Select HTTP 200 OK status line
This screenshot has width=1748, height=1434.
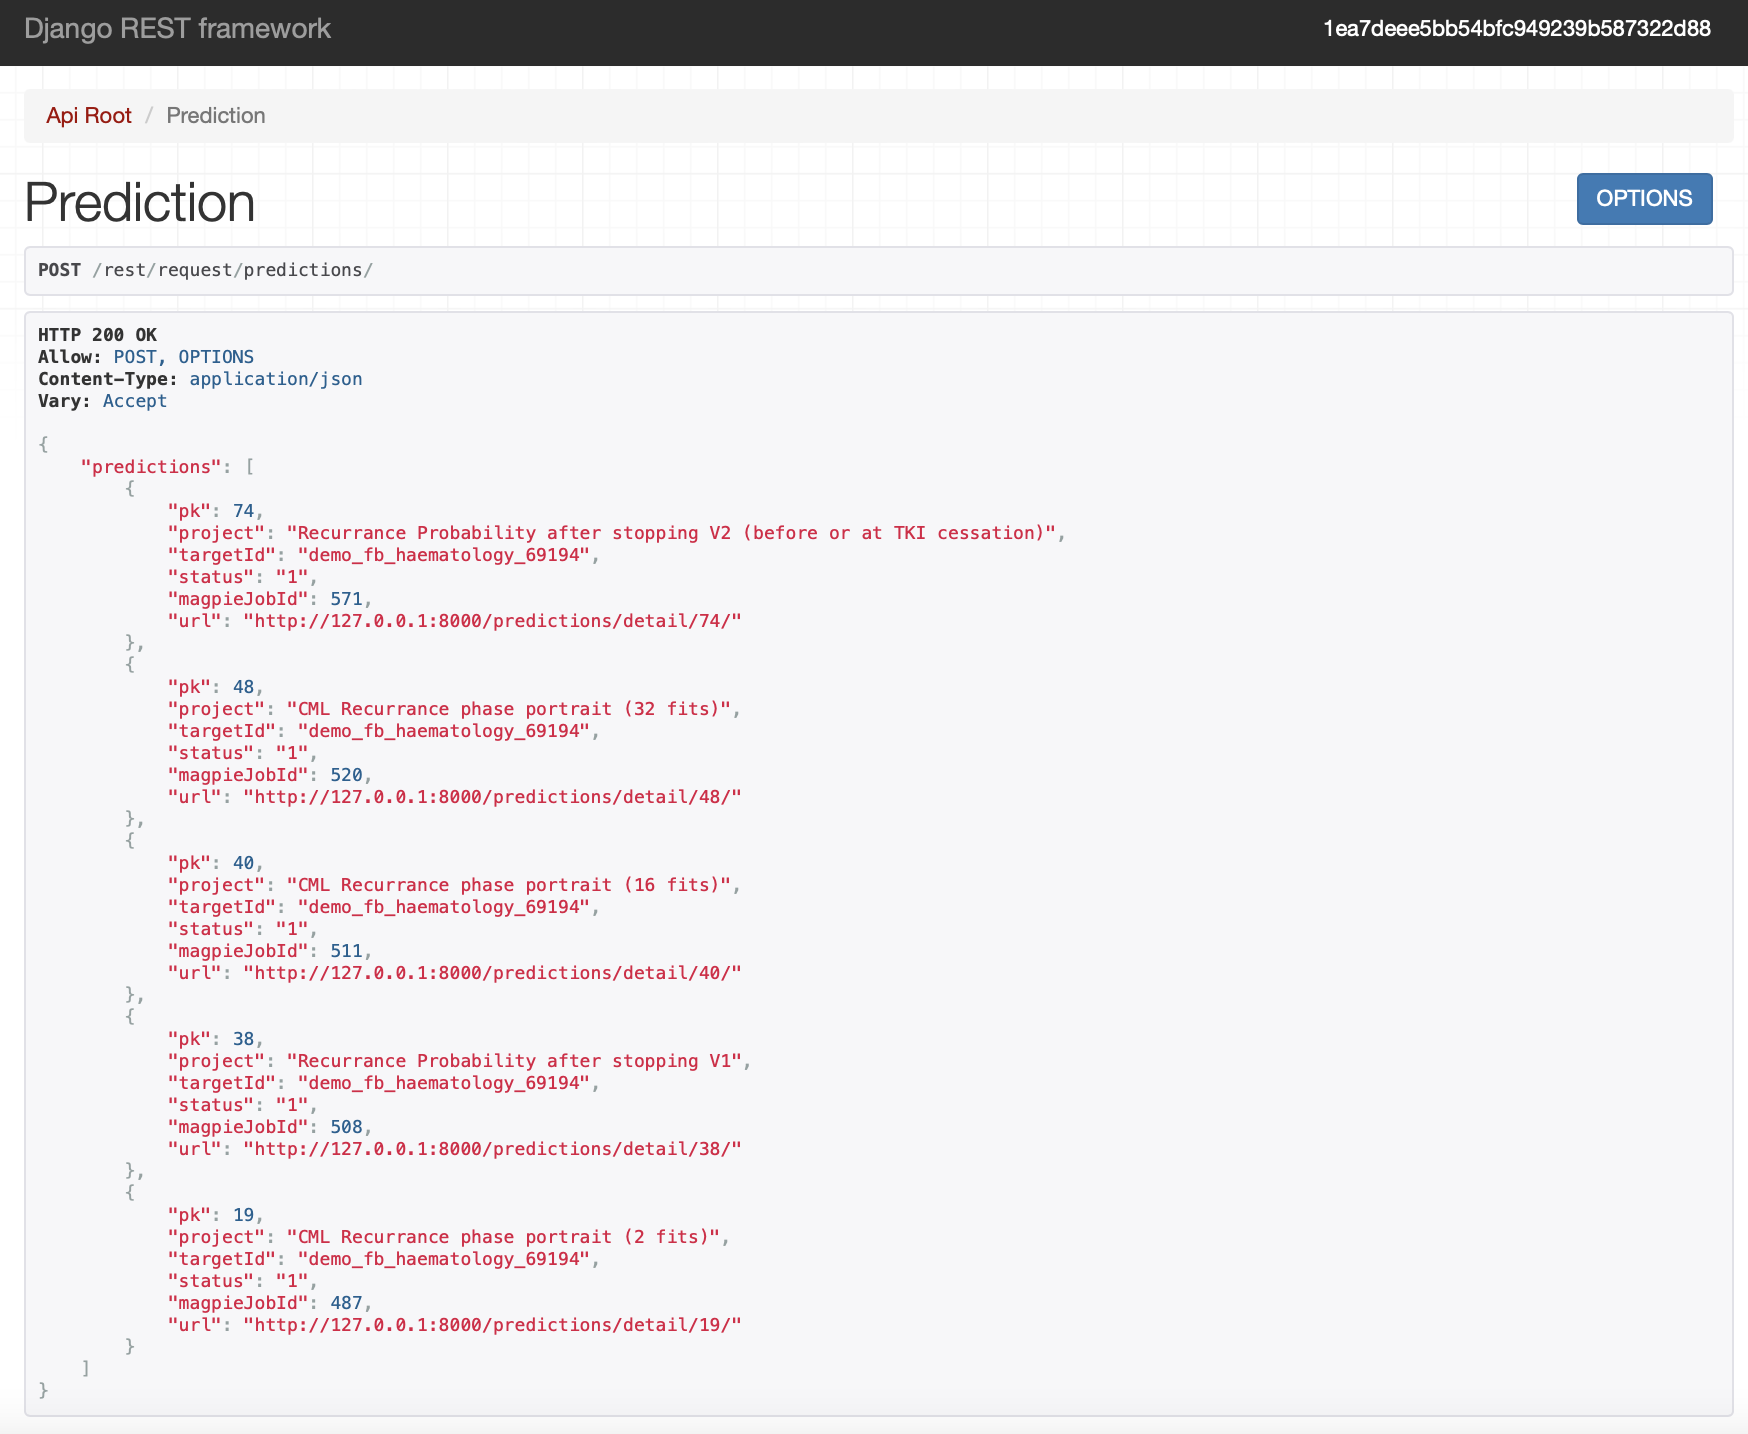pos(97,335)
